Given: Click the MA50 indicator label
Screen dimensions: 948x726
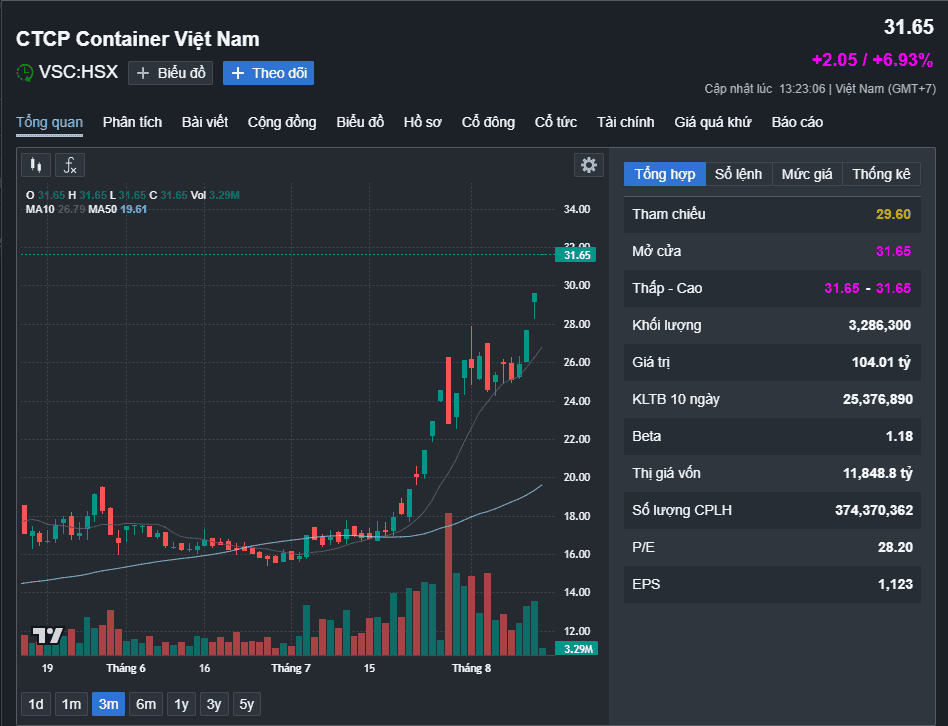Looking at the screenshot, I should point(102,209).
